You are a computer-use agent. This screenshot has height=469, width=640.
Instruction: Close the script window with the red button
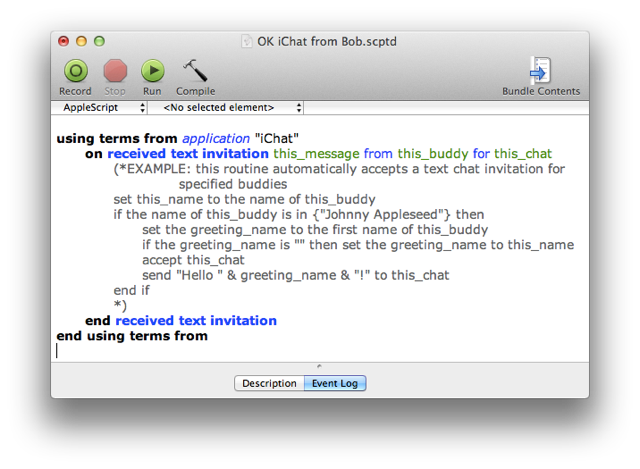point(64,41)
